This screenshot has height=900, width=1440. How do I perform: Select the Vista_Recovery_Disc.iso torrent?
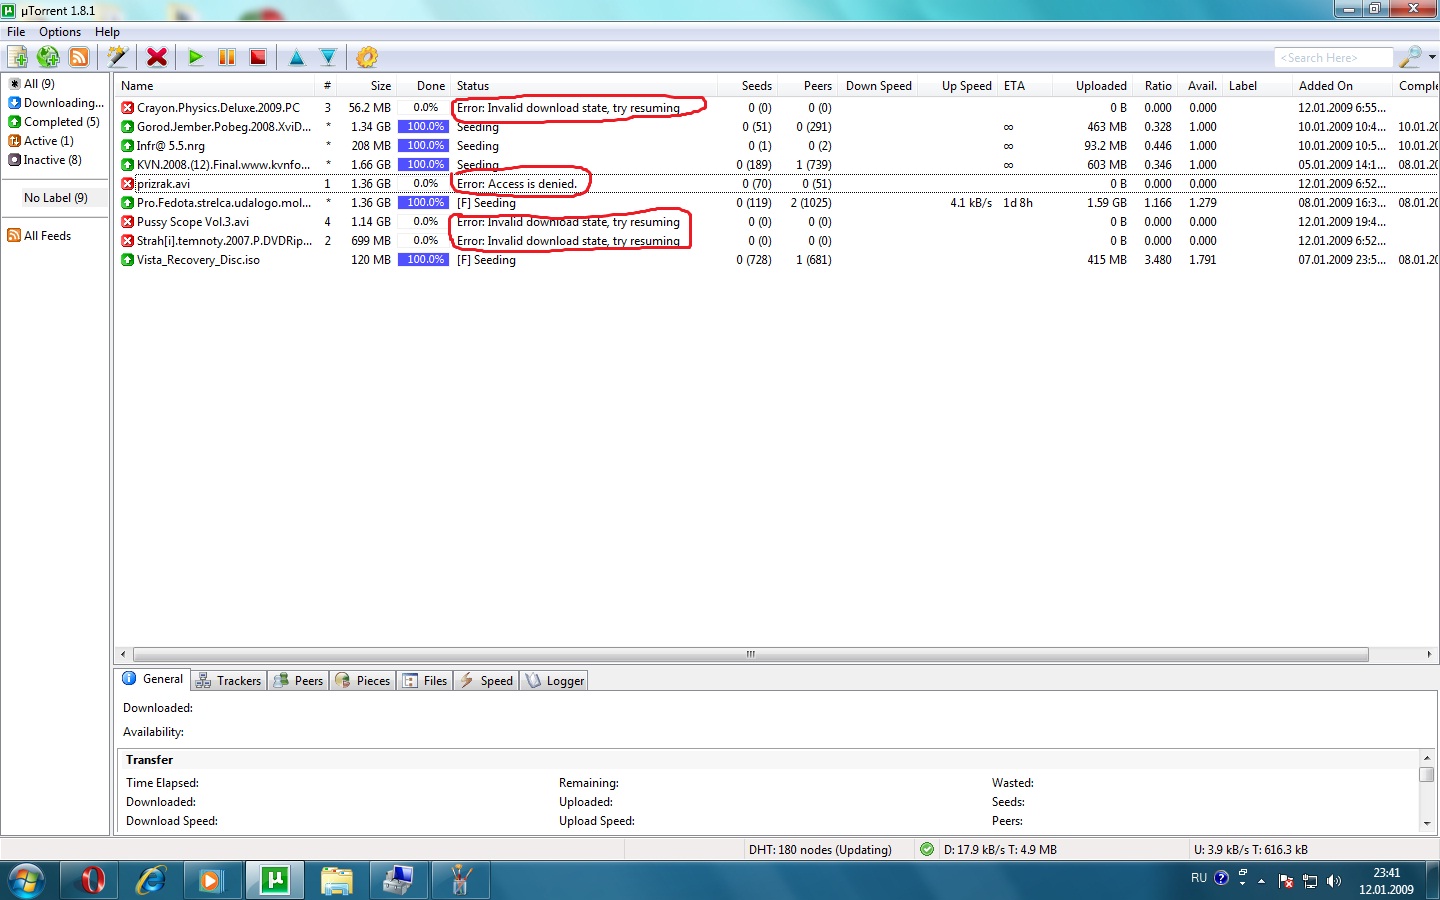click(198, 260)
